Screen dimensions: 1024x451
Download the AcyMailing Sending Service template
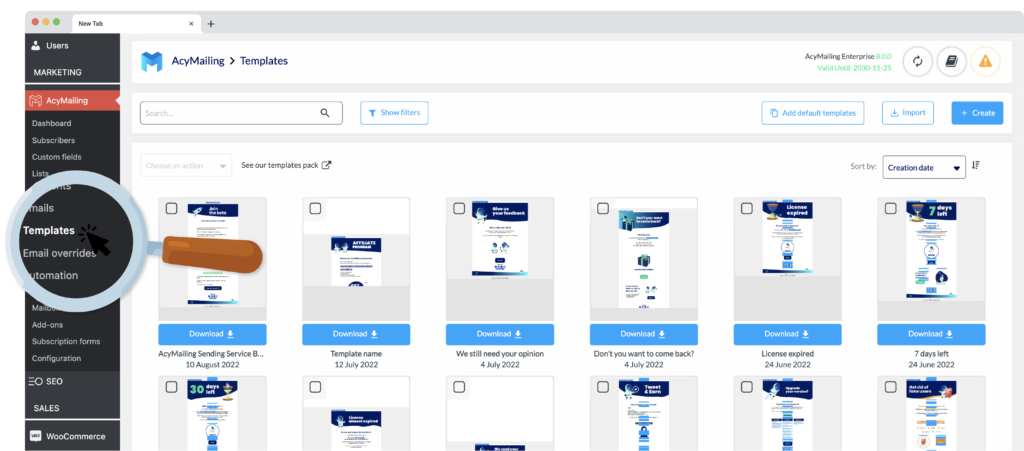[212, 334]
